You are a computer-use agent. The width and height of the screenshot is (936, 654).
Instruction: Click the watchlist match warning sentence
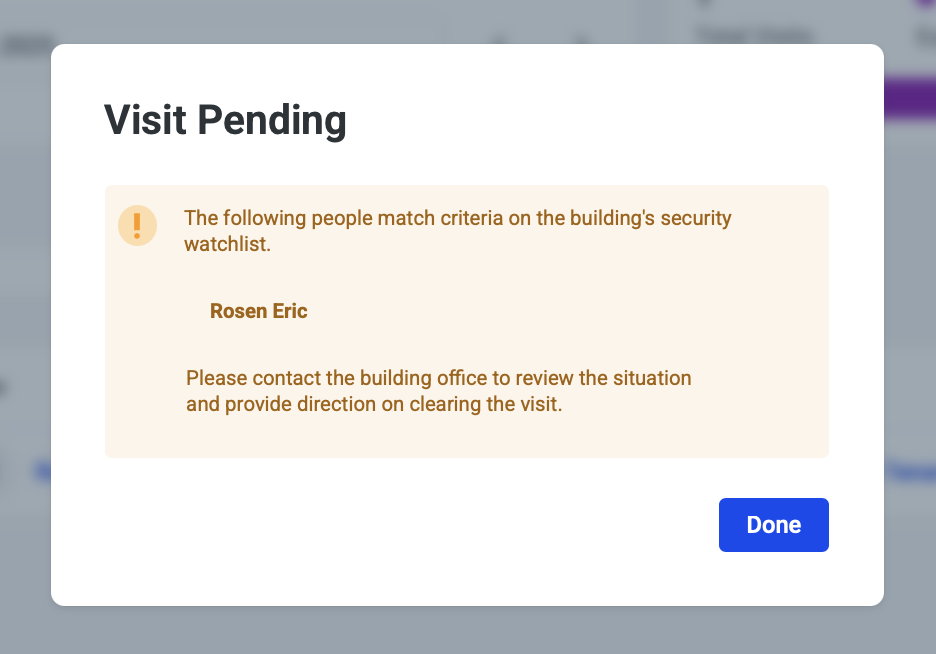click(457, 218)
